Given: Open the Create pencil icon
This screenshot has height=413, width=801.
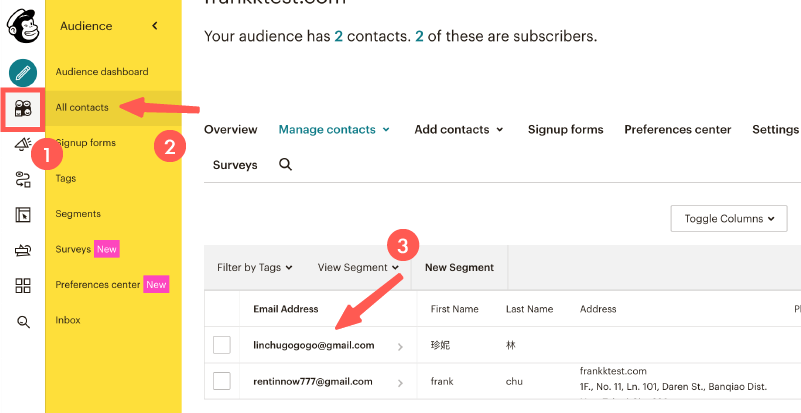Looking at the screenshot, I should point(22,73).
